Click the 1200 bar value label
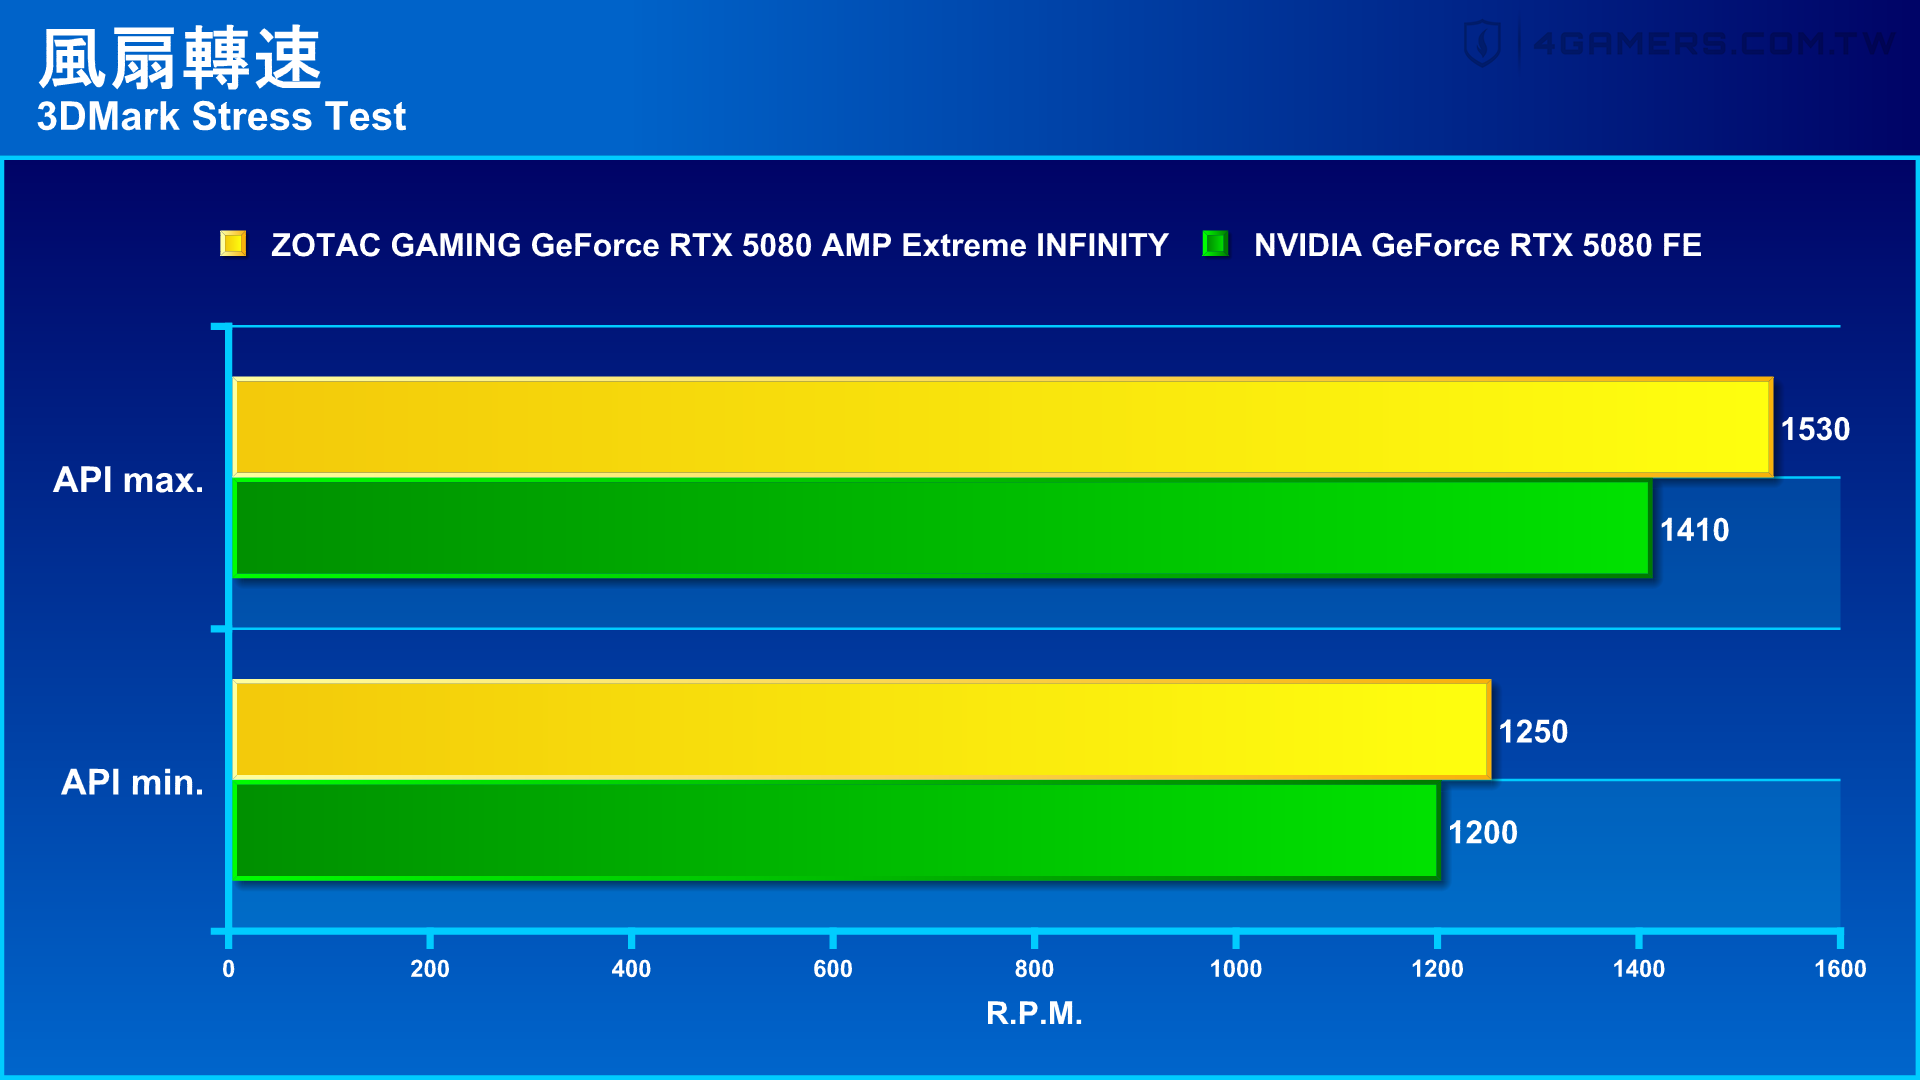The width and height of the screenshot is (1920, 1080). [1483, 833]
